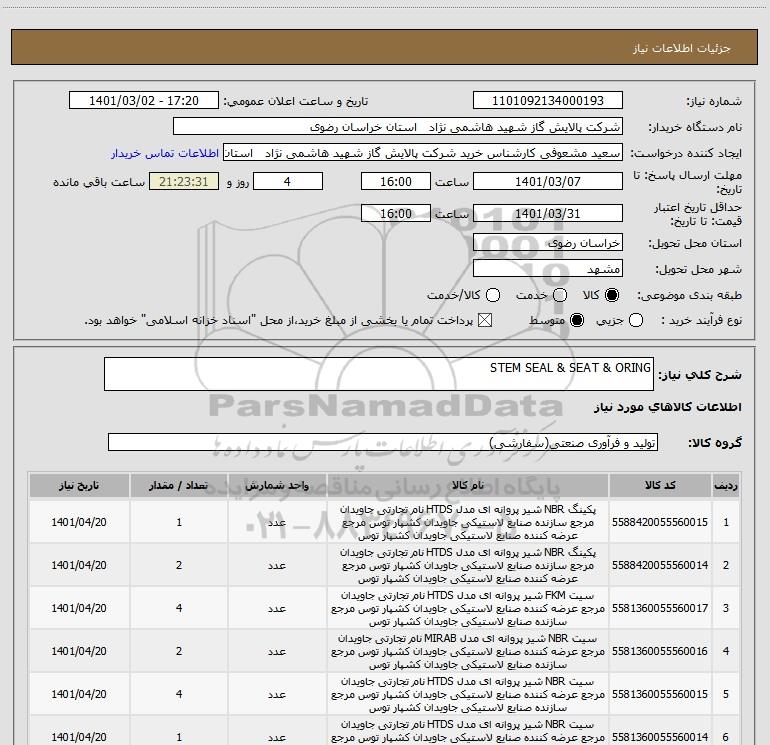This screenshot has height=745, width=770.
Task: Click the announcement date and time field
Action: [143, 101]
